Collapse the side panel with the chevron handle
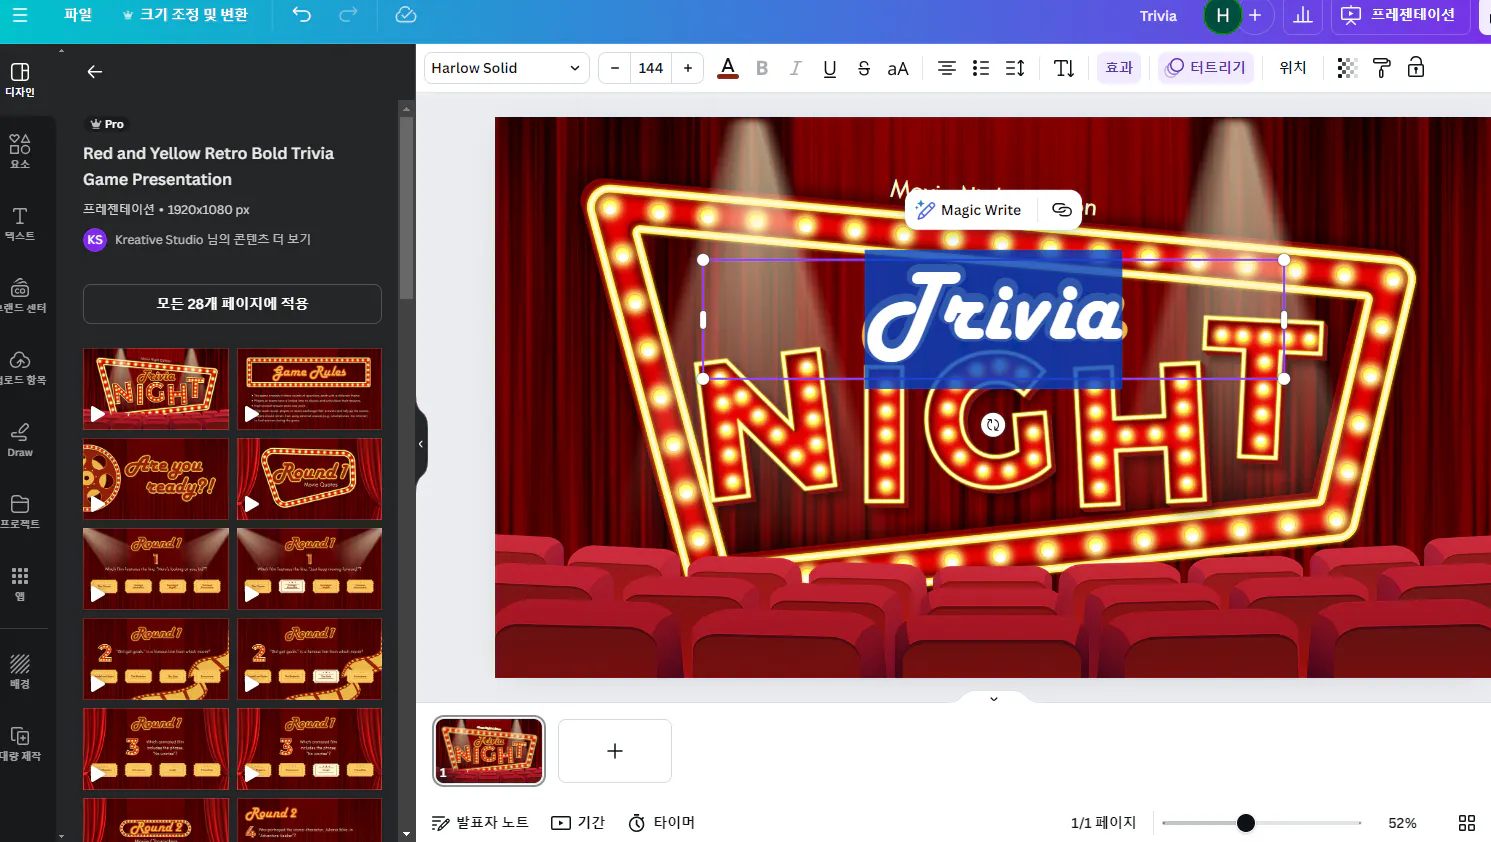This screenshot has height=842, width=1491. point(421,444)
